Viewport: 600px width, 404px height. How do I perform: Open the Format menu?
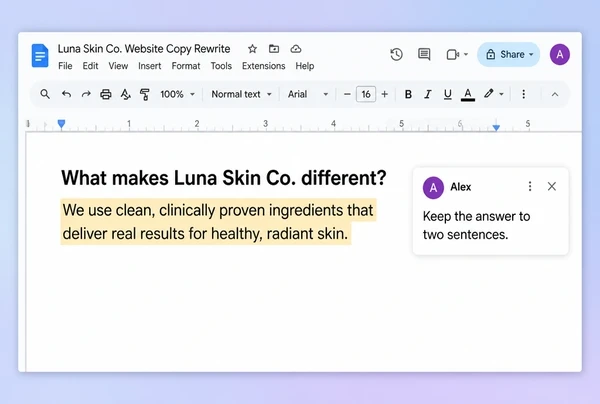point(186,66)
